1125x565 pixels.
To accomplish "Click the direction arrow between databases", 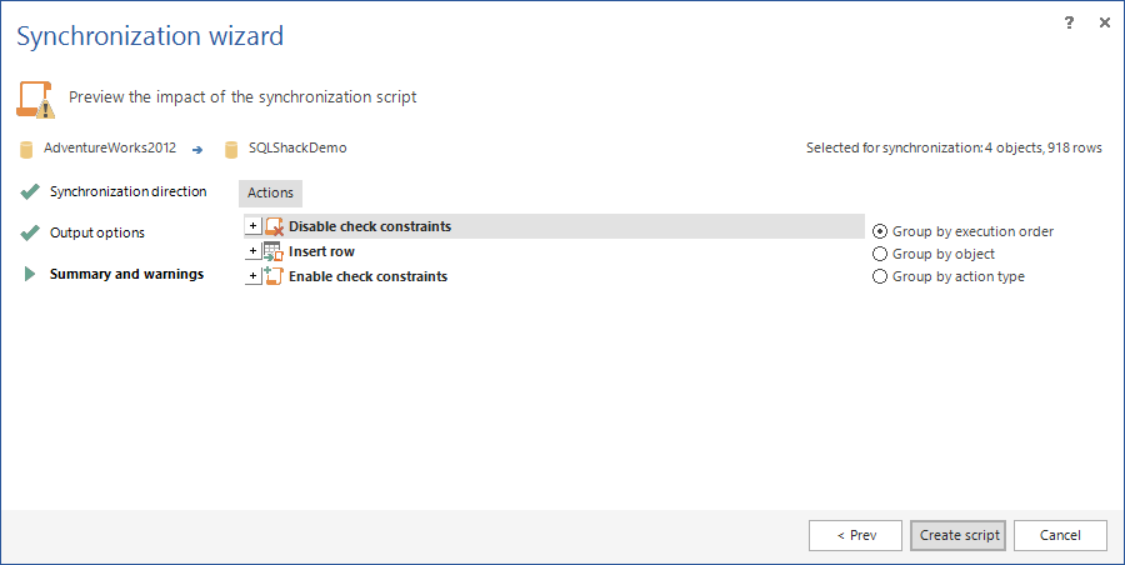I will (x=197, y=150).
